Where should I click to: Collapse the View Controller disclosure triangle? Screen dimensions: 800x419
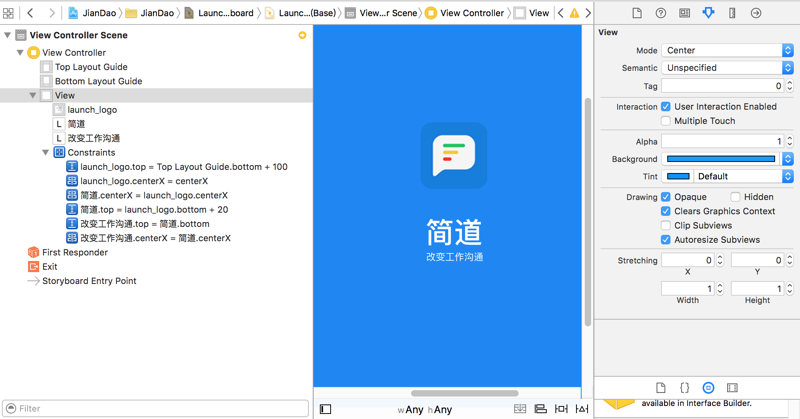tap(20, 53)
